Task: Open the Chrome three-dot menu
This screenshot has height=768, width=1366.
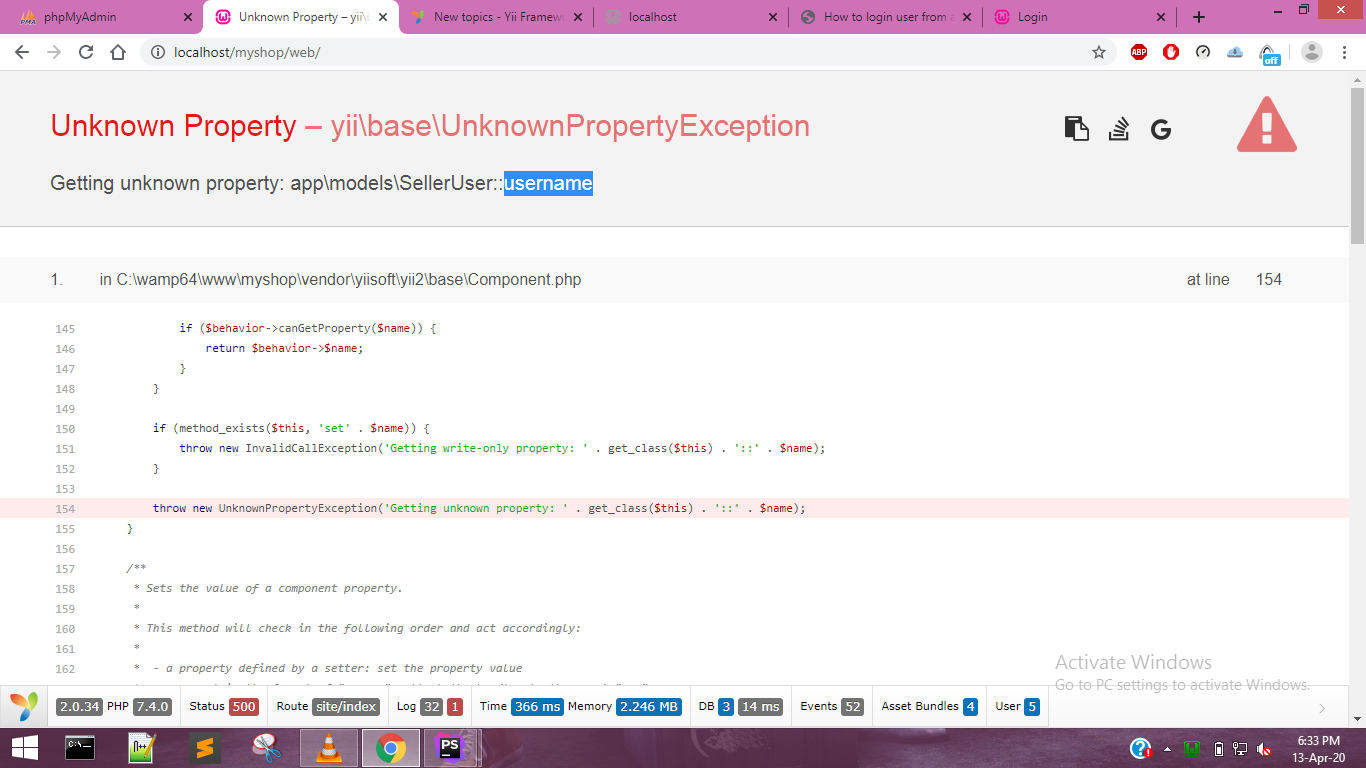Action: [x=1345, y=52]
